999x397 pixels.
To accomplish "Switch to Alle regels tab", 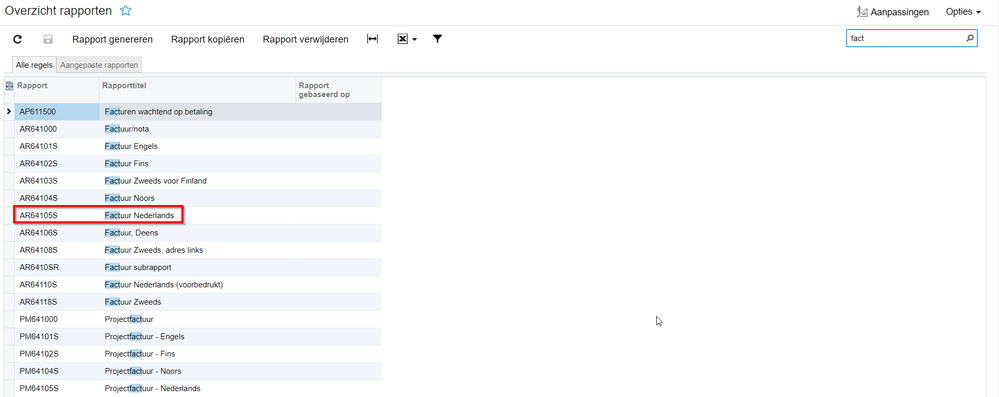I will coord(34,65).
